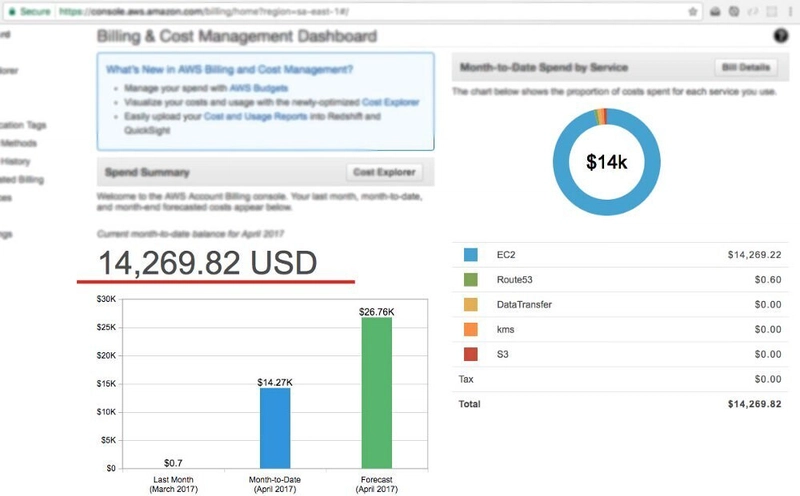Click the blue Month-to-Date bar
This screenshot has width=800, height=496.
tap(275, 428)
